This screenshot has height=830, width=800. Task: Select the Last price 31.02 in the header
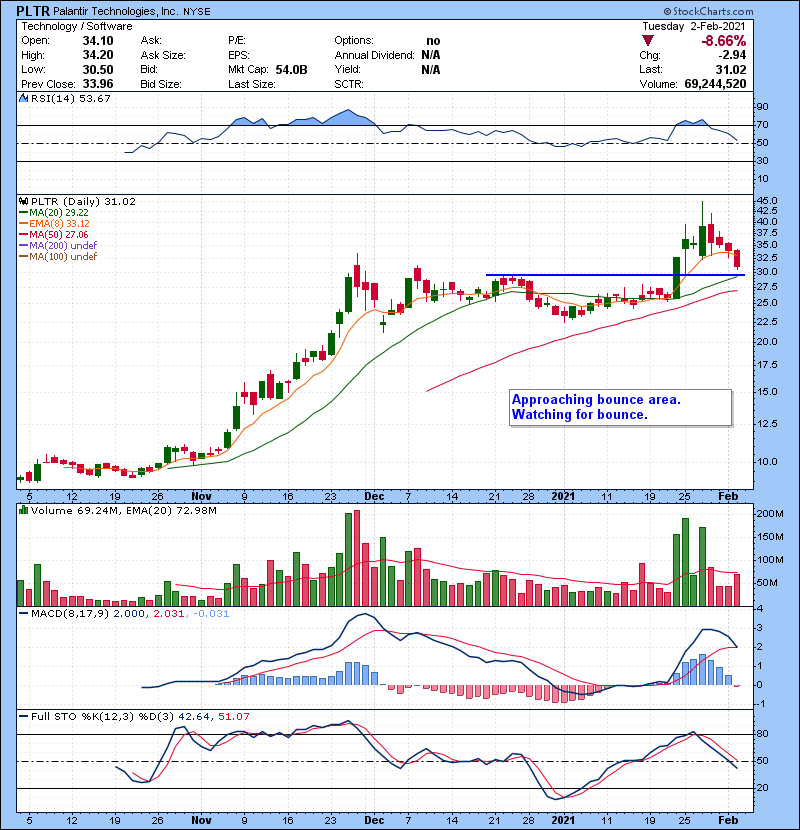(732, 70)
